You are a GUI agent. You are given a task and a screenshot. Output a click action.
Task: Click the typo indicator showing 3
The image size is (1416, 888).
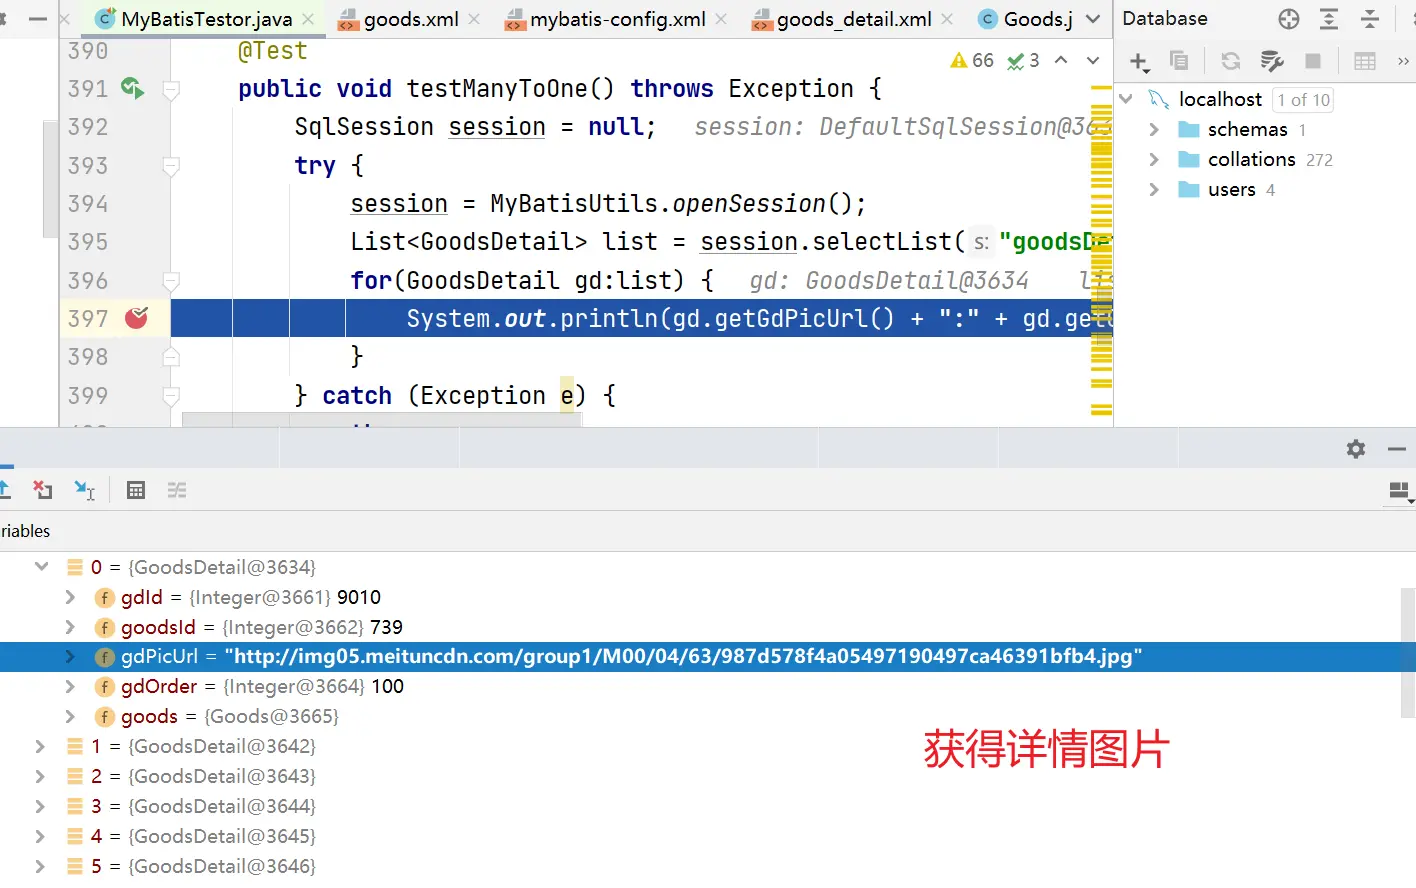tap(1023, 61)
